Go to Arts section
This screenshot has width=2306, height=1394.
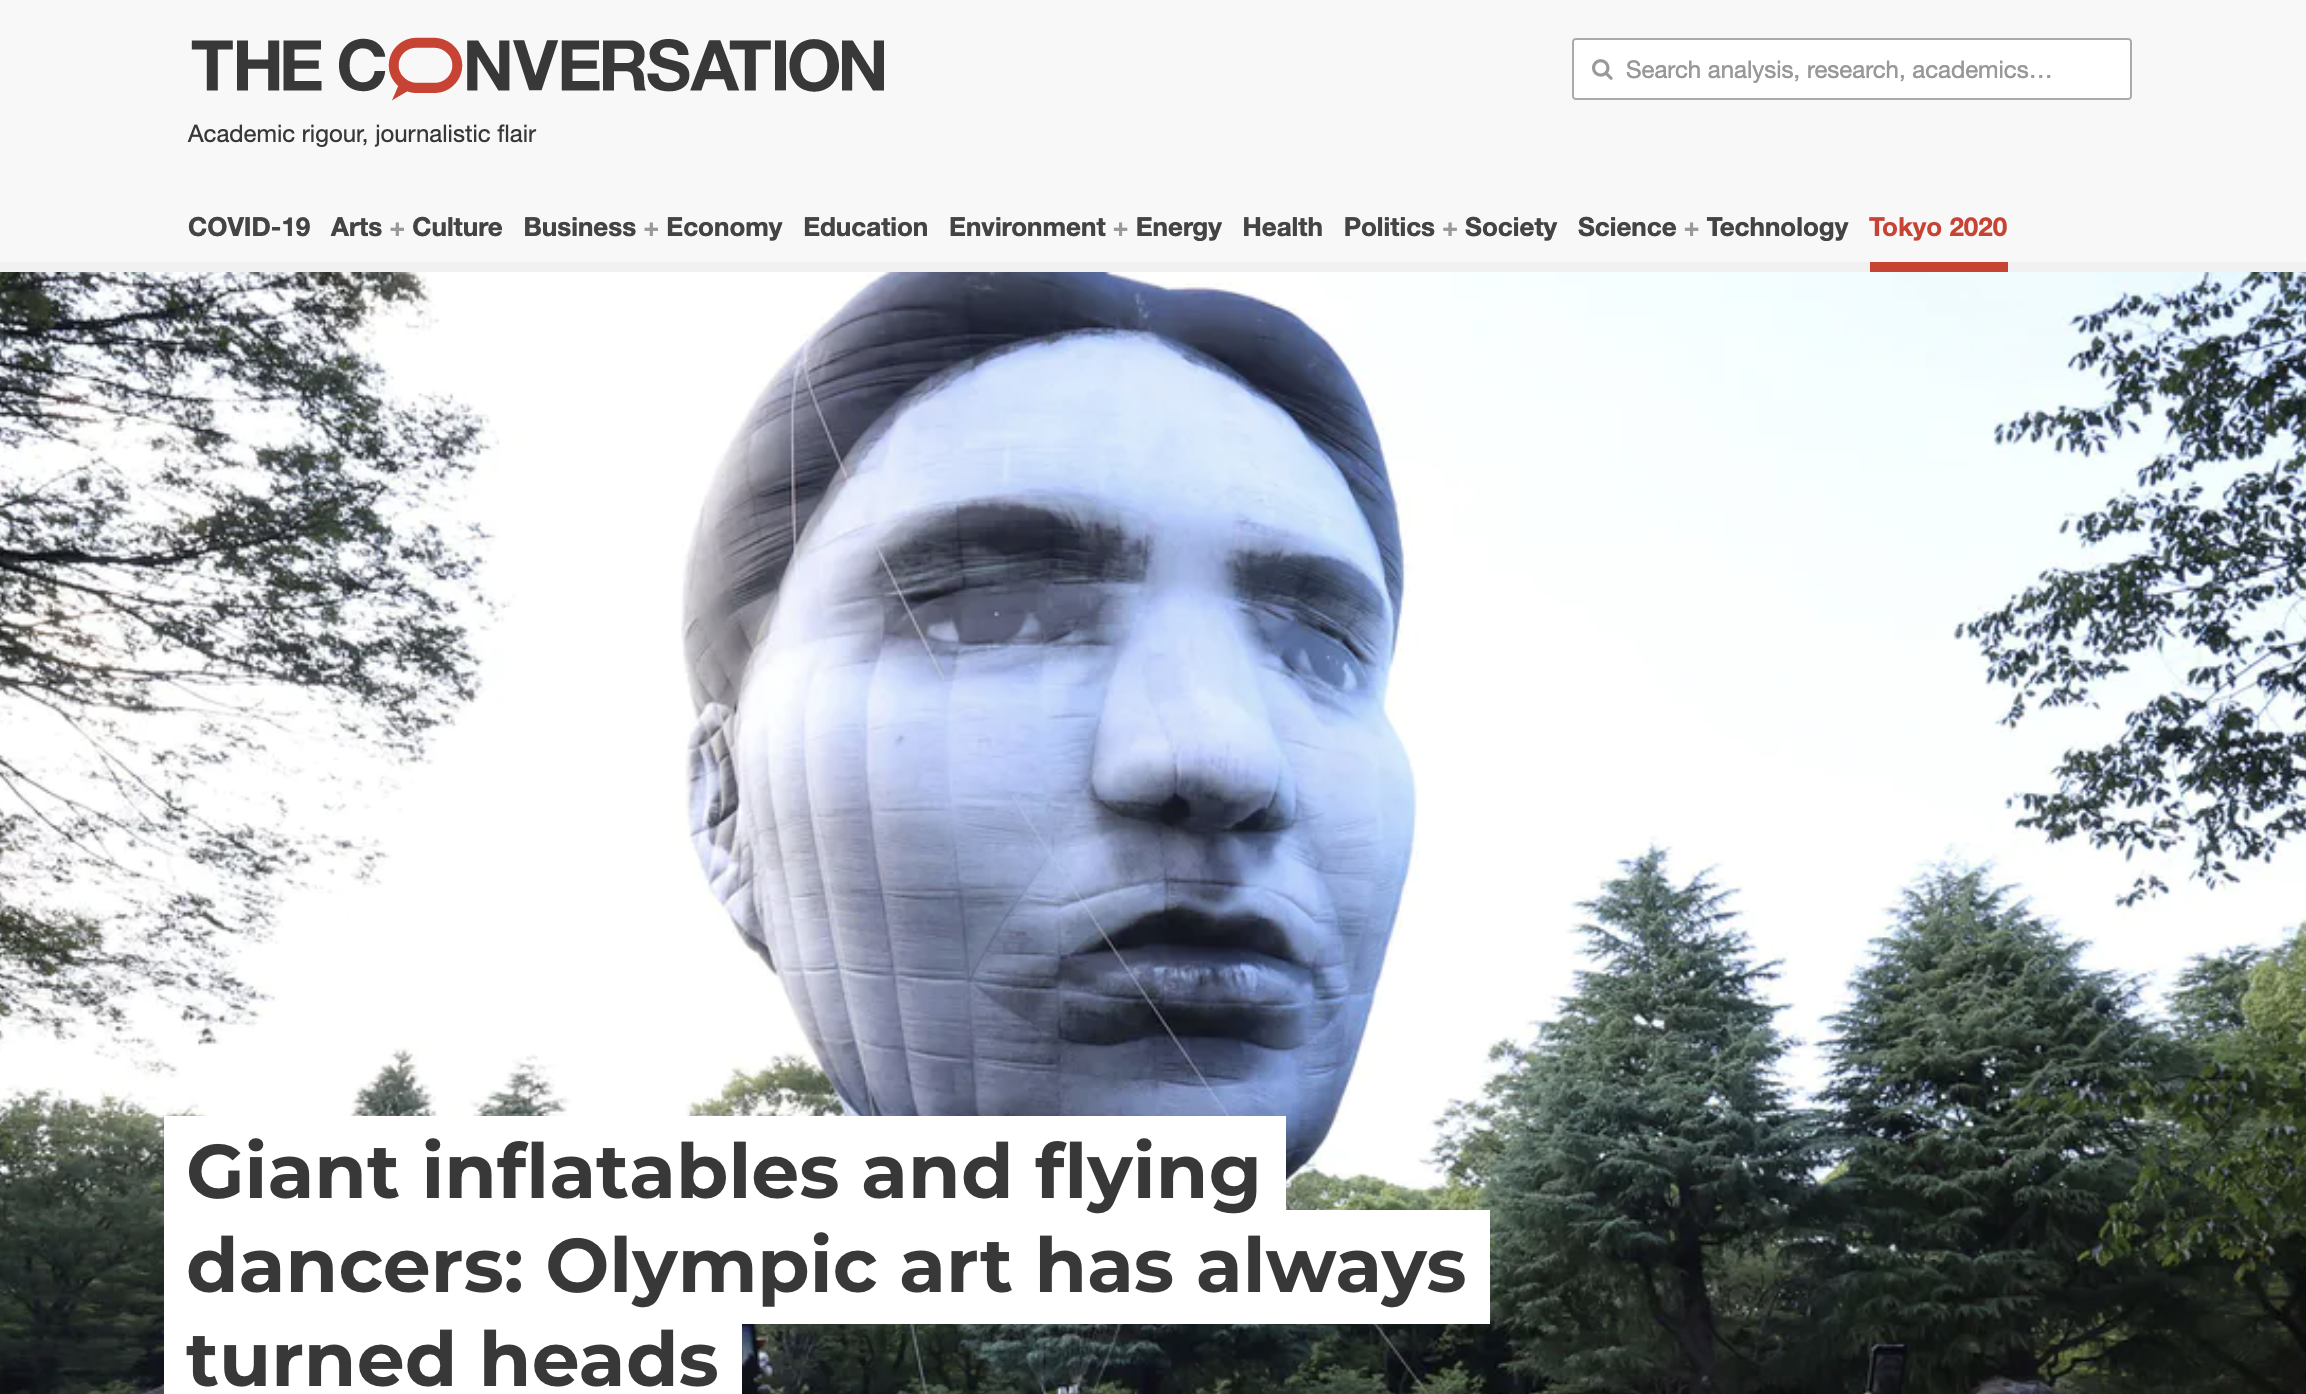pyautogui.click(x=356, y=227)
